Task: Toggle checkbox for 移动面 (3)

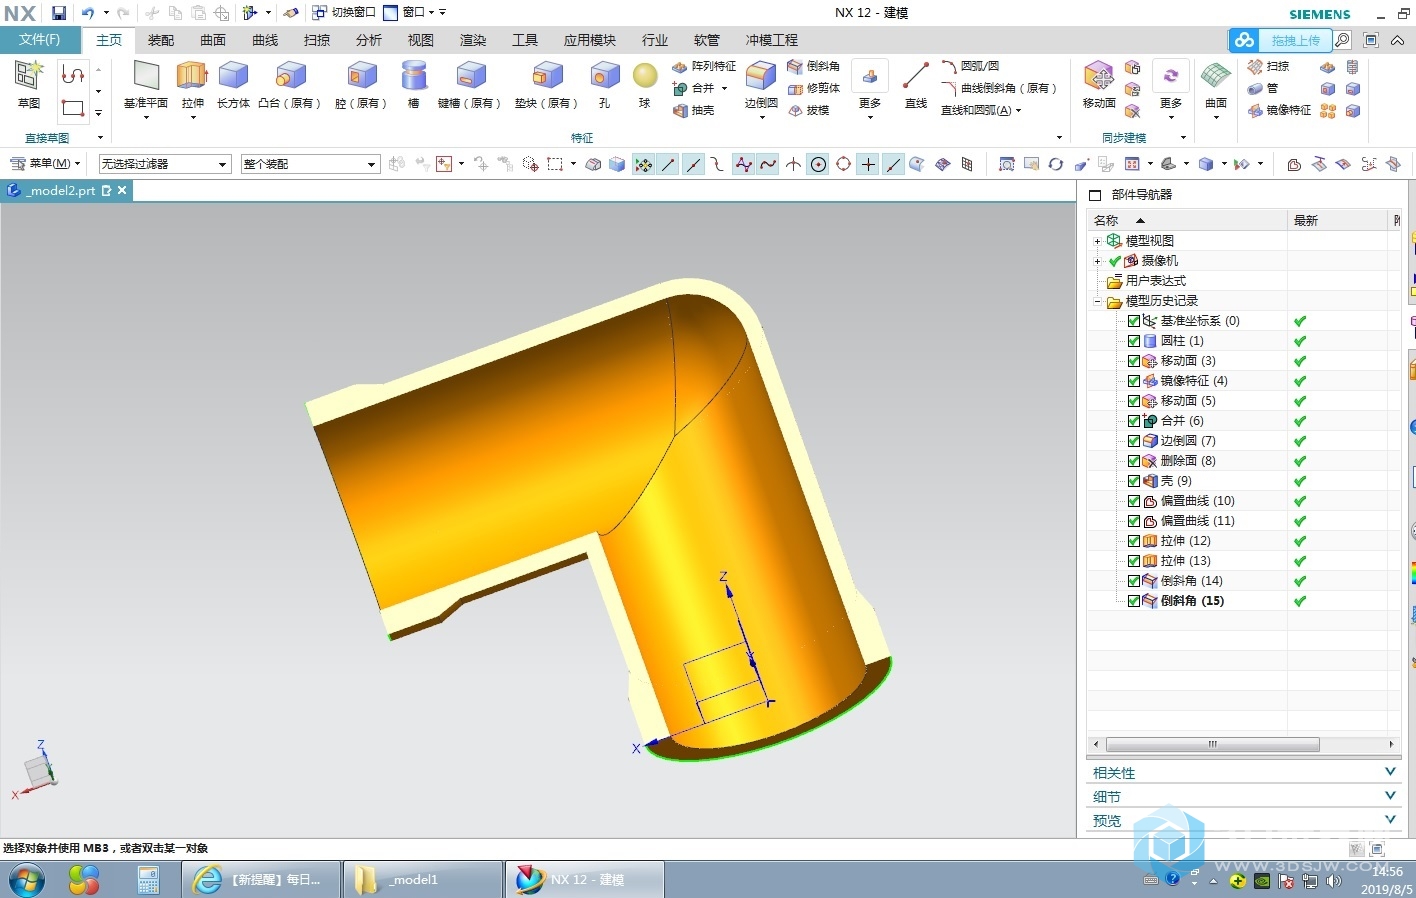Action: (x=1134, y=361)
